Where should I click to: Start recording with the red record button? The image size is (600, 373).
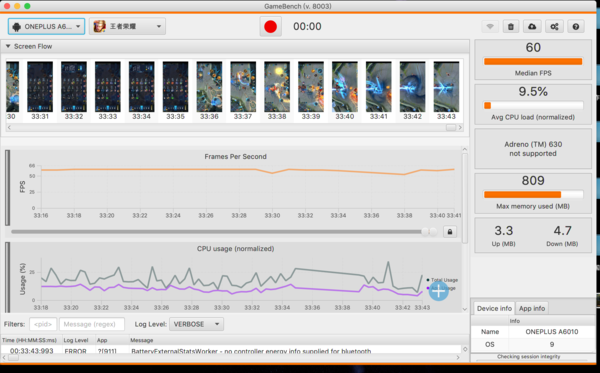271,26
